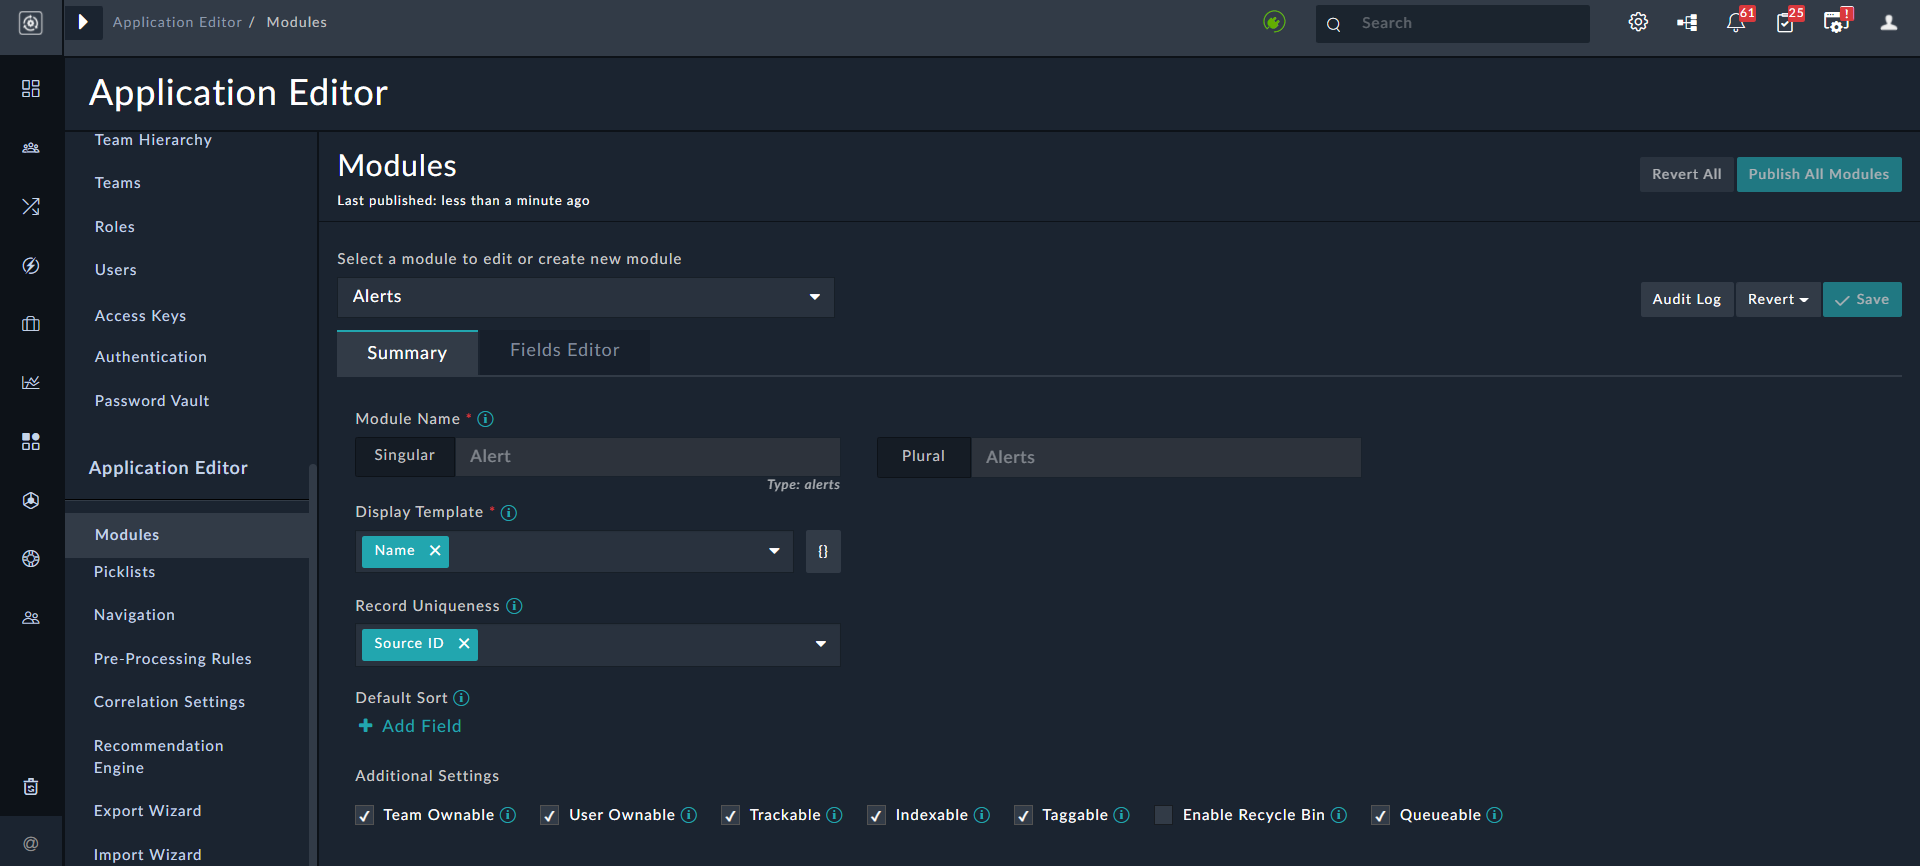Click the Singular module name field
Viewport: 1920px width, 866px height.
[x=647, y=457]
